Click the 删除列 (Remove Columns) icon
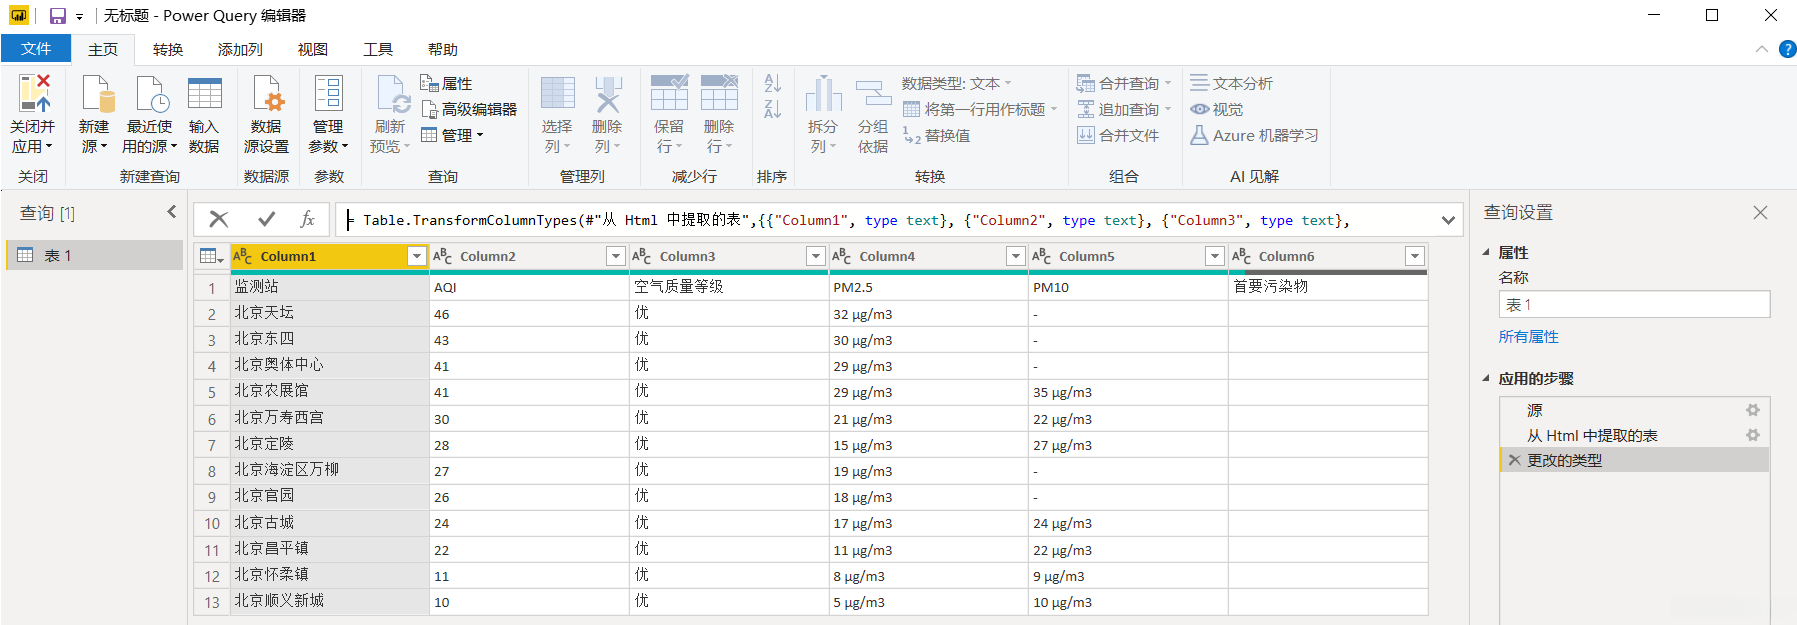Image resolution: width=1797 pixels, height=625 pixels. (x=607, y=93)
